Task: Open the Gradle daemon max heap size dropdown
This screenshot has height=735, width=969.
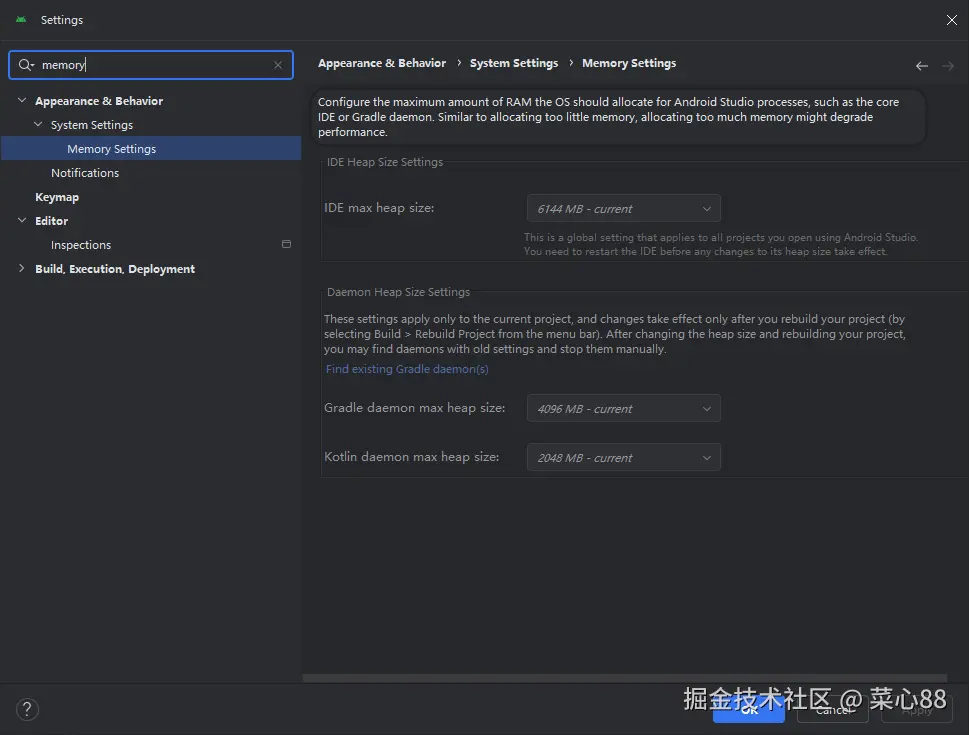Action: 624,408
